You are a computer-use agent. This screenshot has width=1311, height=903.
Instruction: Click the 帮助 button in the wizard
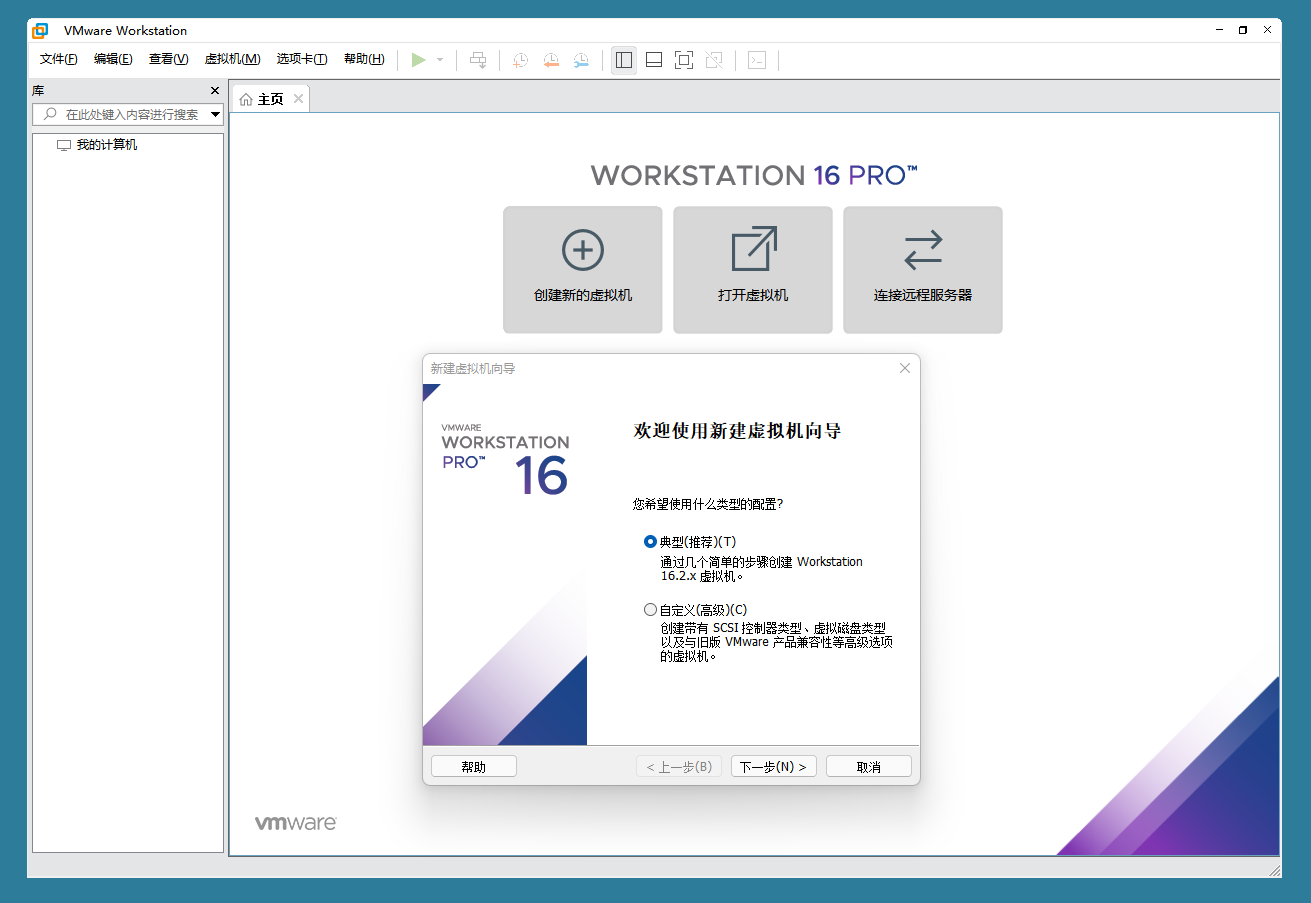474,767
